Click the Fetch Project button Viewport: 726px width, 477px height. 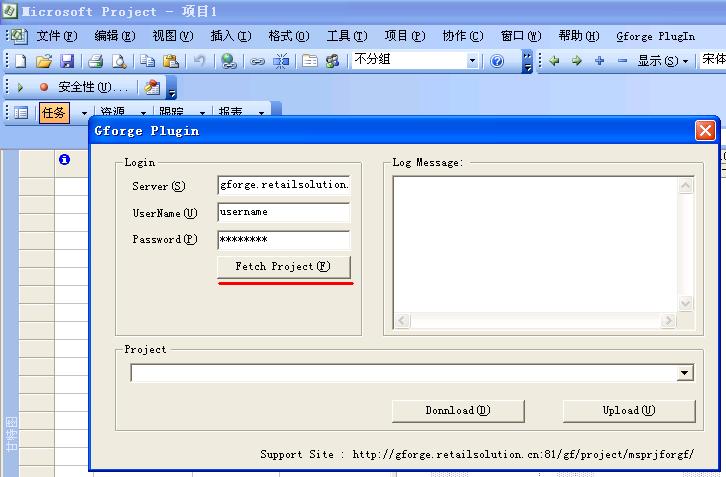283,267
